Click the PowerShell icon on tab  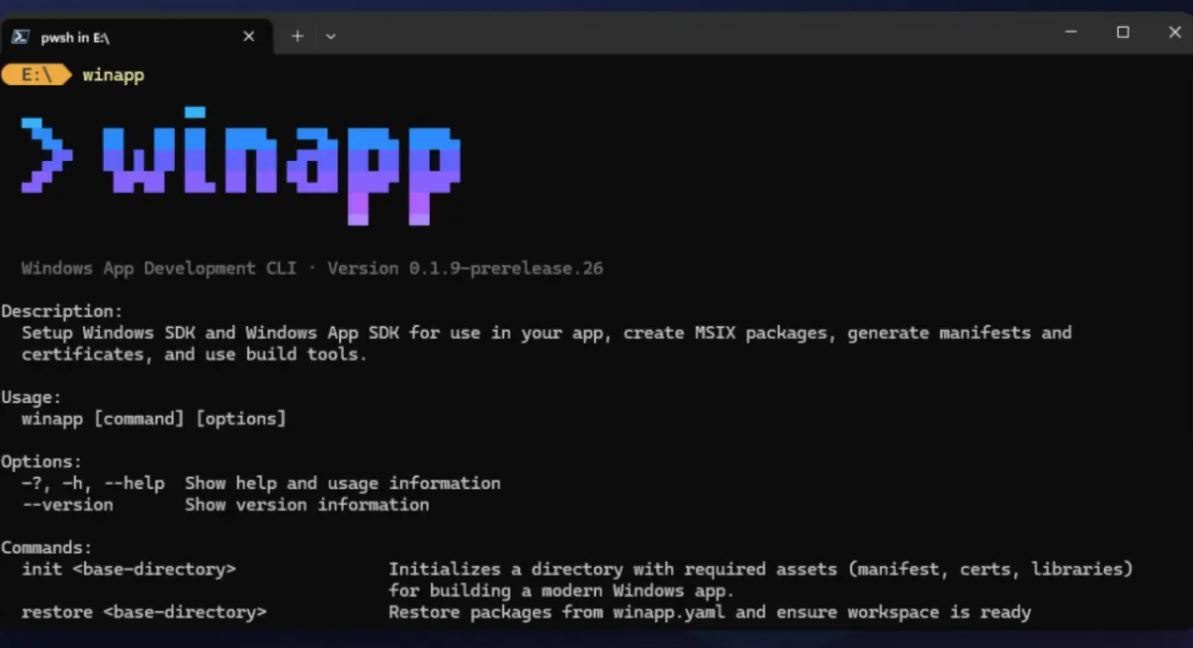coord(21,37)
